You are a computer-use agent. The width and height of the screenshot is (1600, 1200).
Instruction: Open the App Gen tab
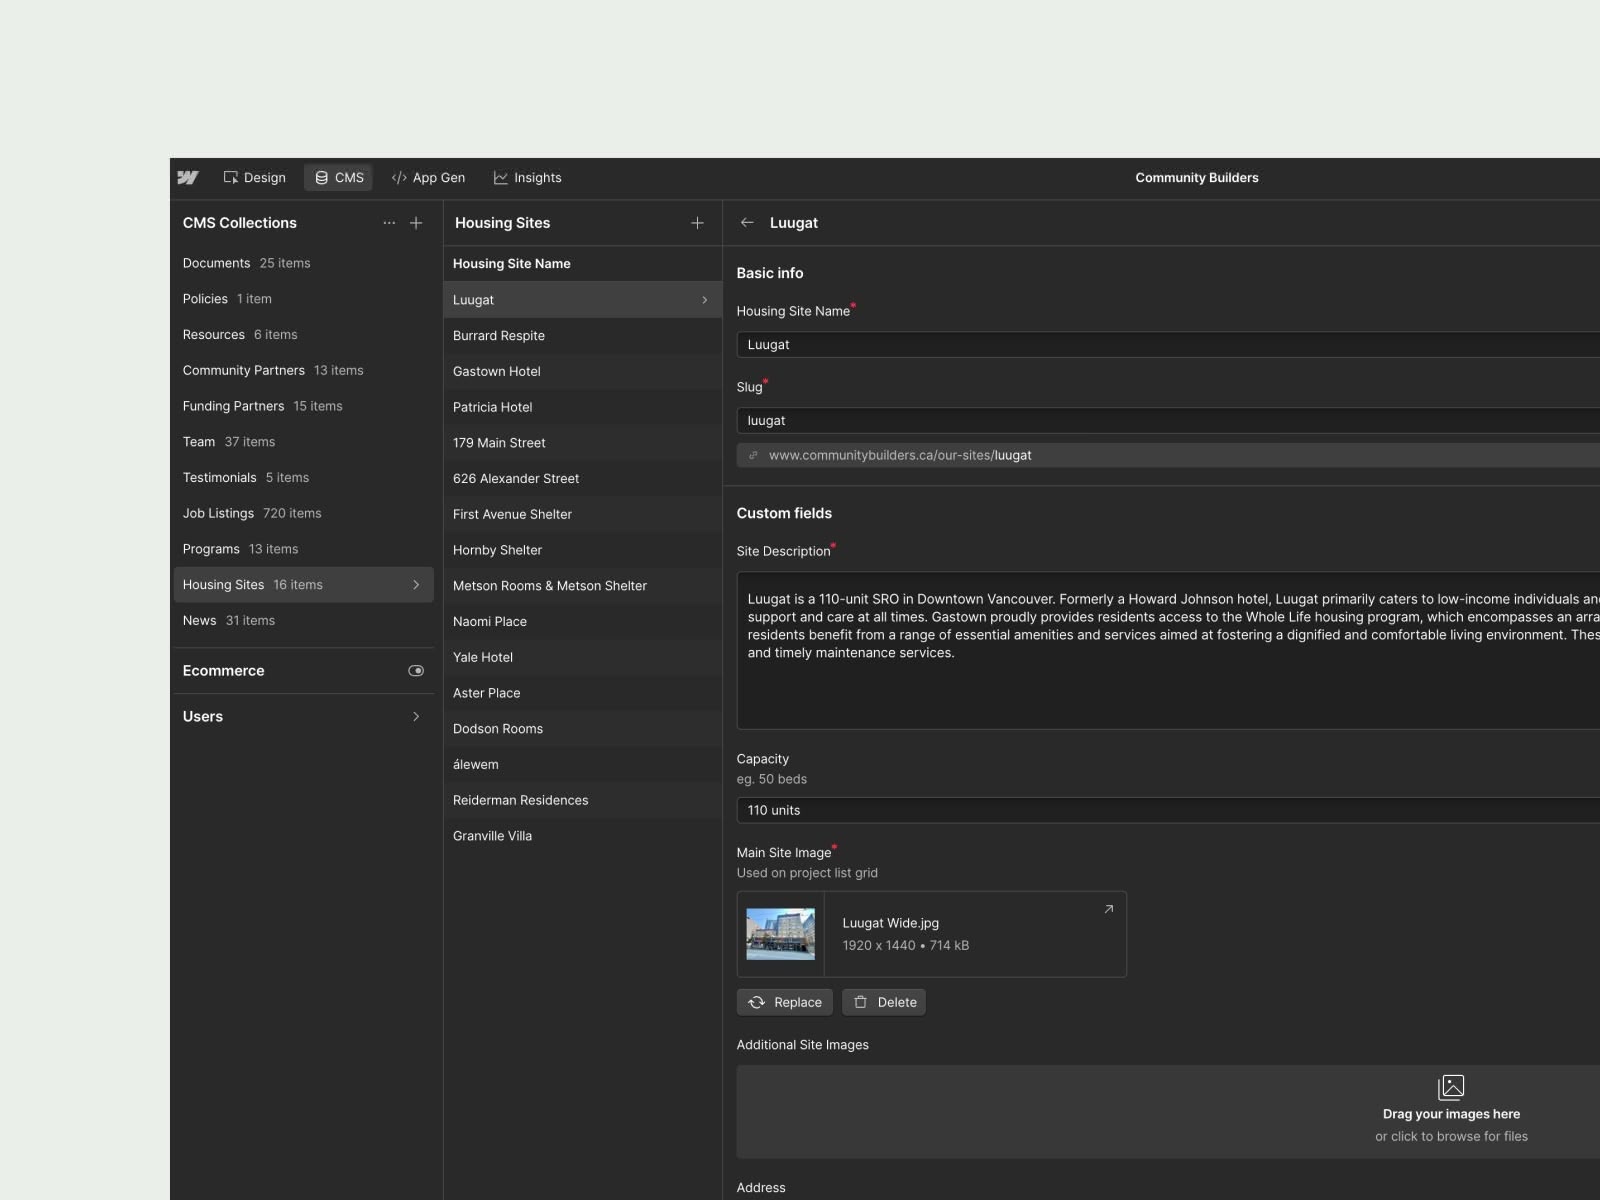pyautogui.click(x=428, y=178)
